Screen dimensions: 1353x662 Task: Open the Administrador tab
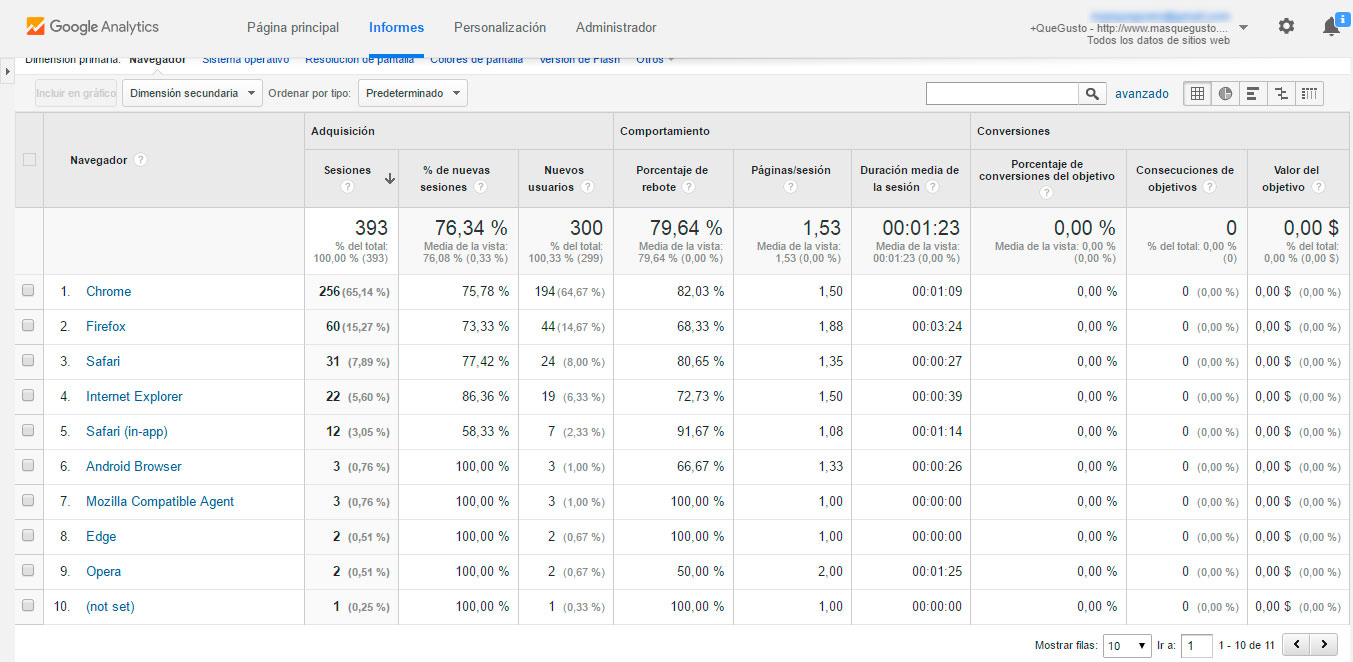pyautogui.click(x=616, y=27)
